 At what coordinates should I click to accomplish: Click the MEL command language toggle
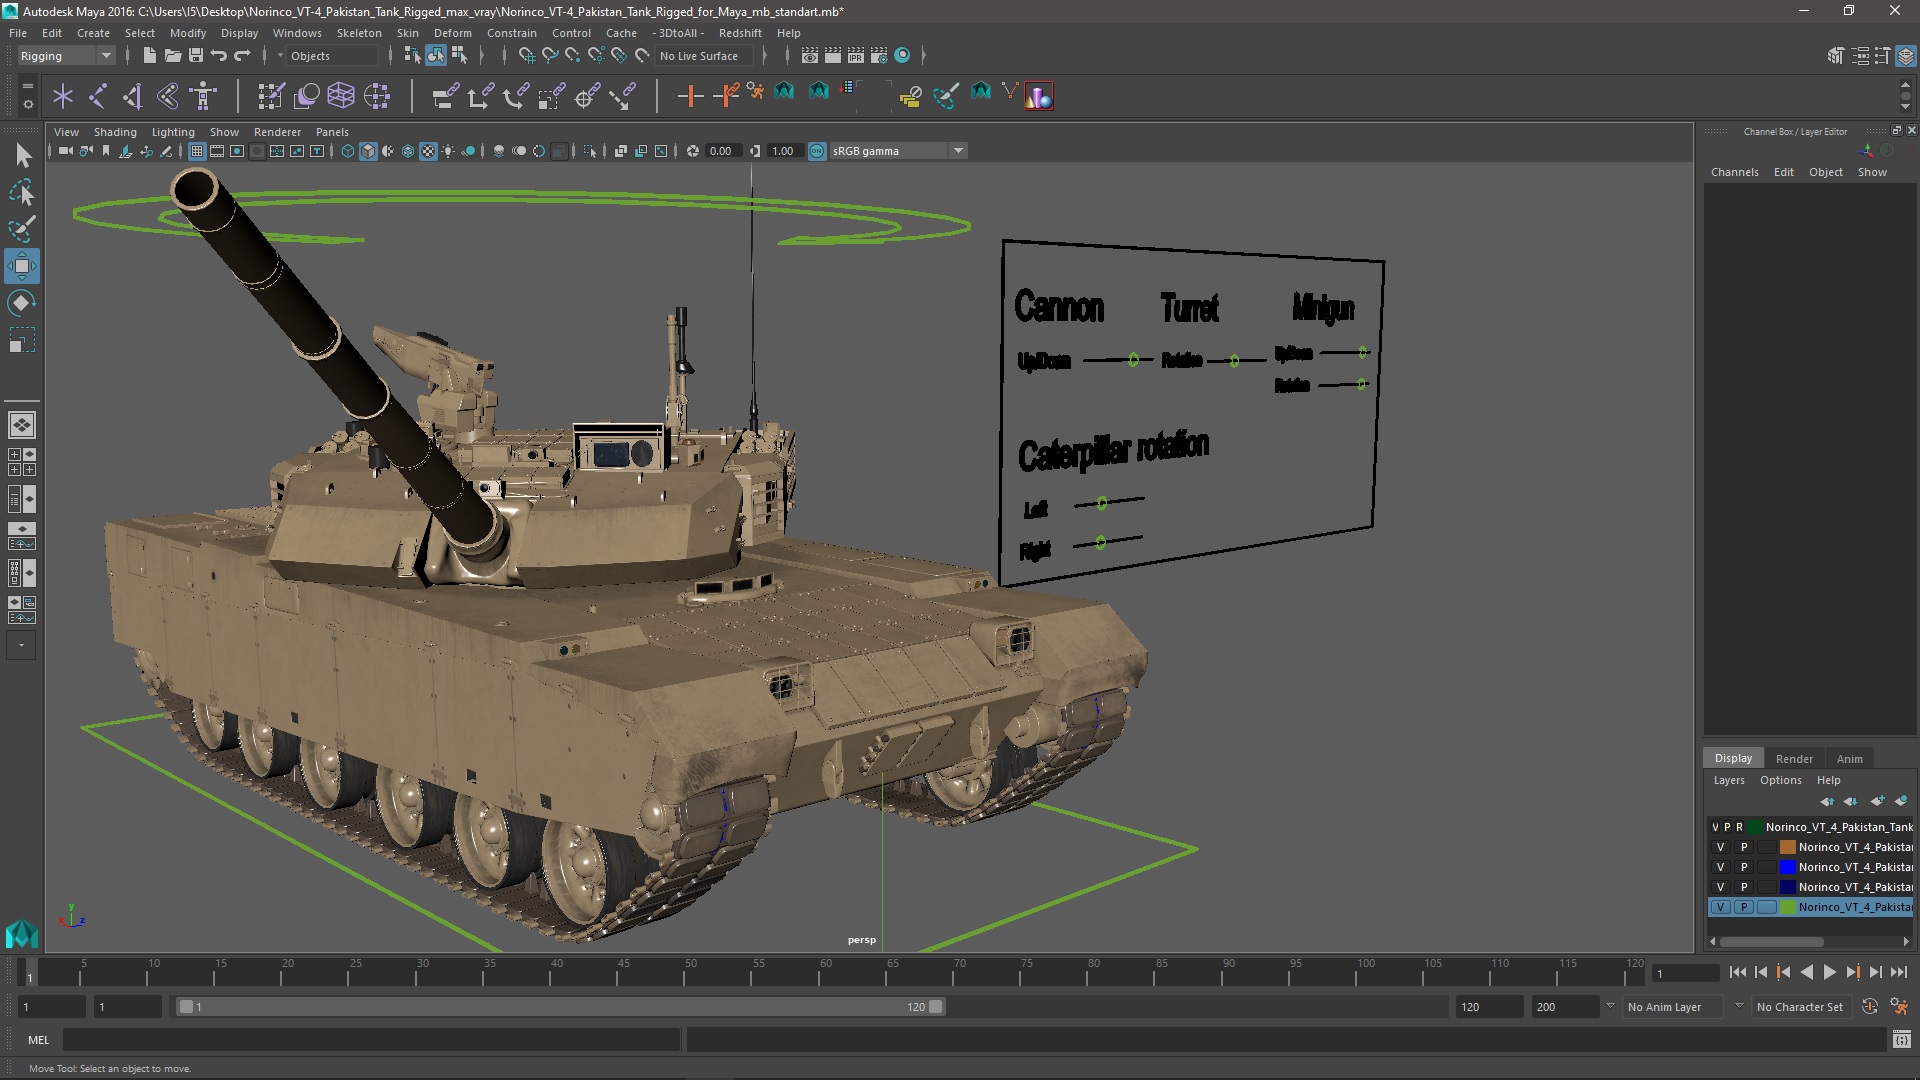tap(38, 1040)
